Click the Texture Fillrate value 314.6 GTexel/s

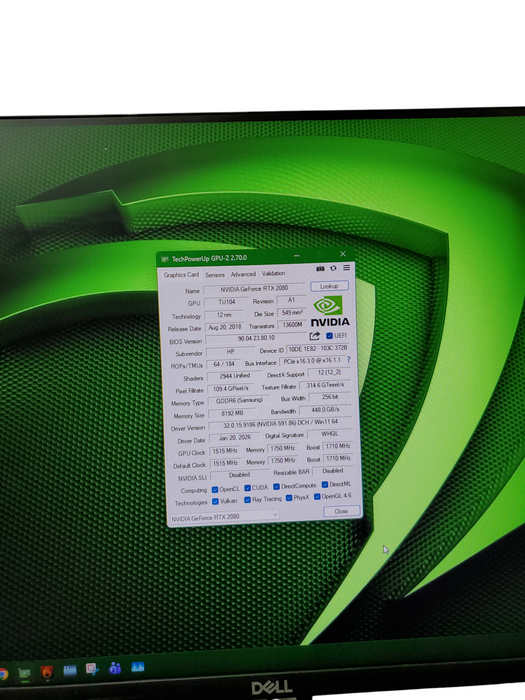coord(325,385)
